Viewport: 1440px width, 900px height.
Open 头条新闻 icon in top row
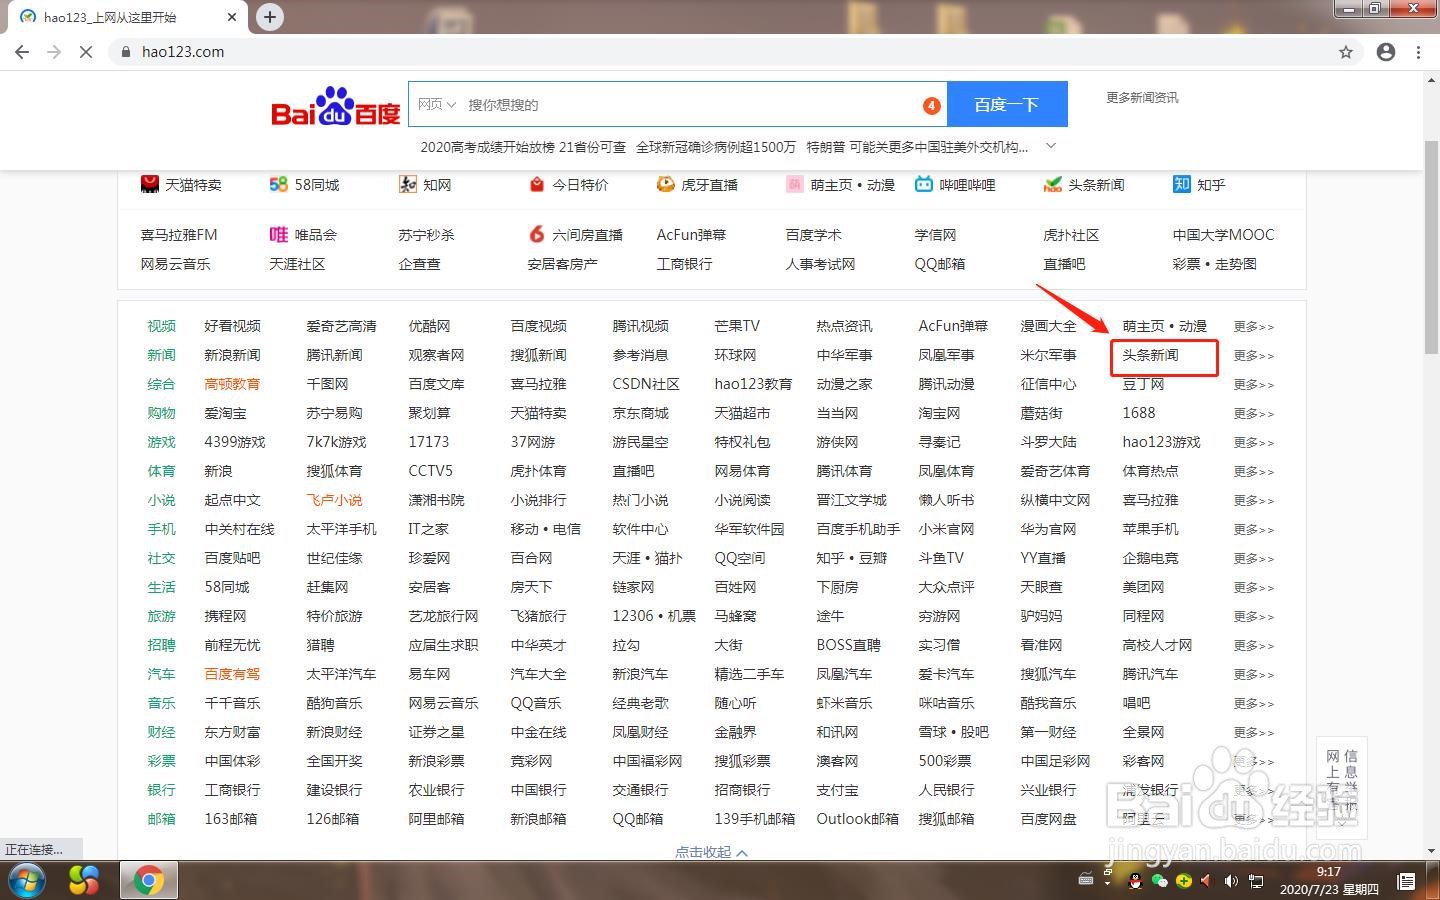1052,184
